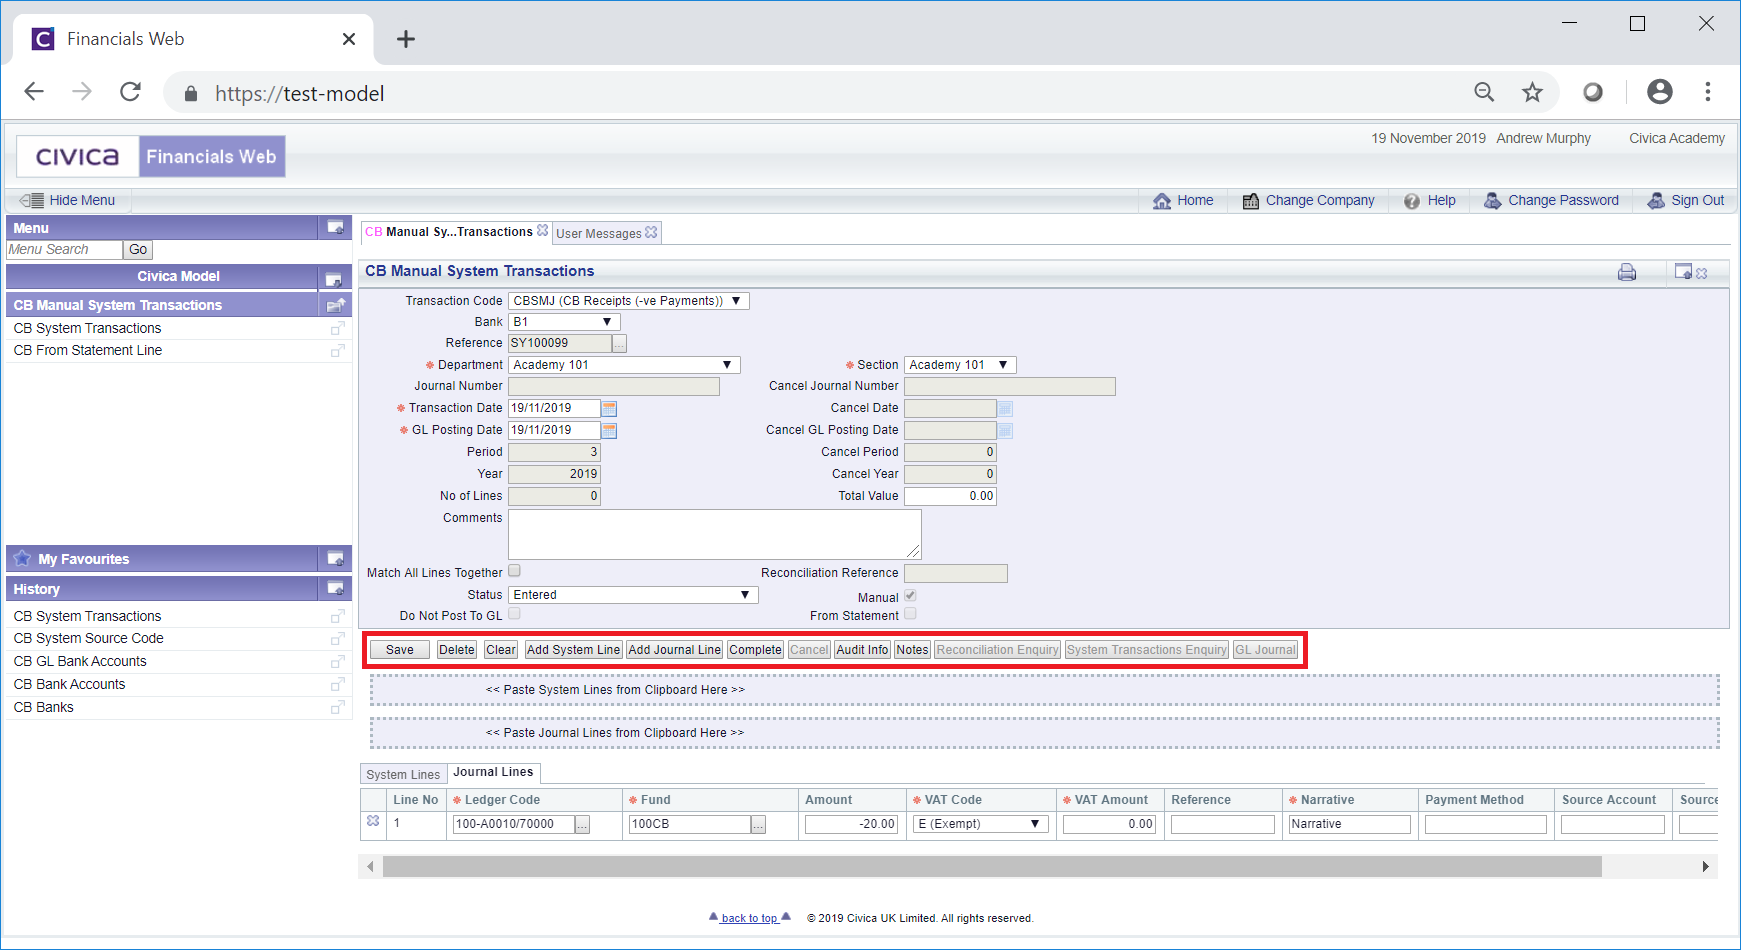Print the CB Manual System Transactions form

pos(1627,272)
